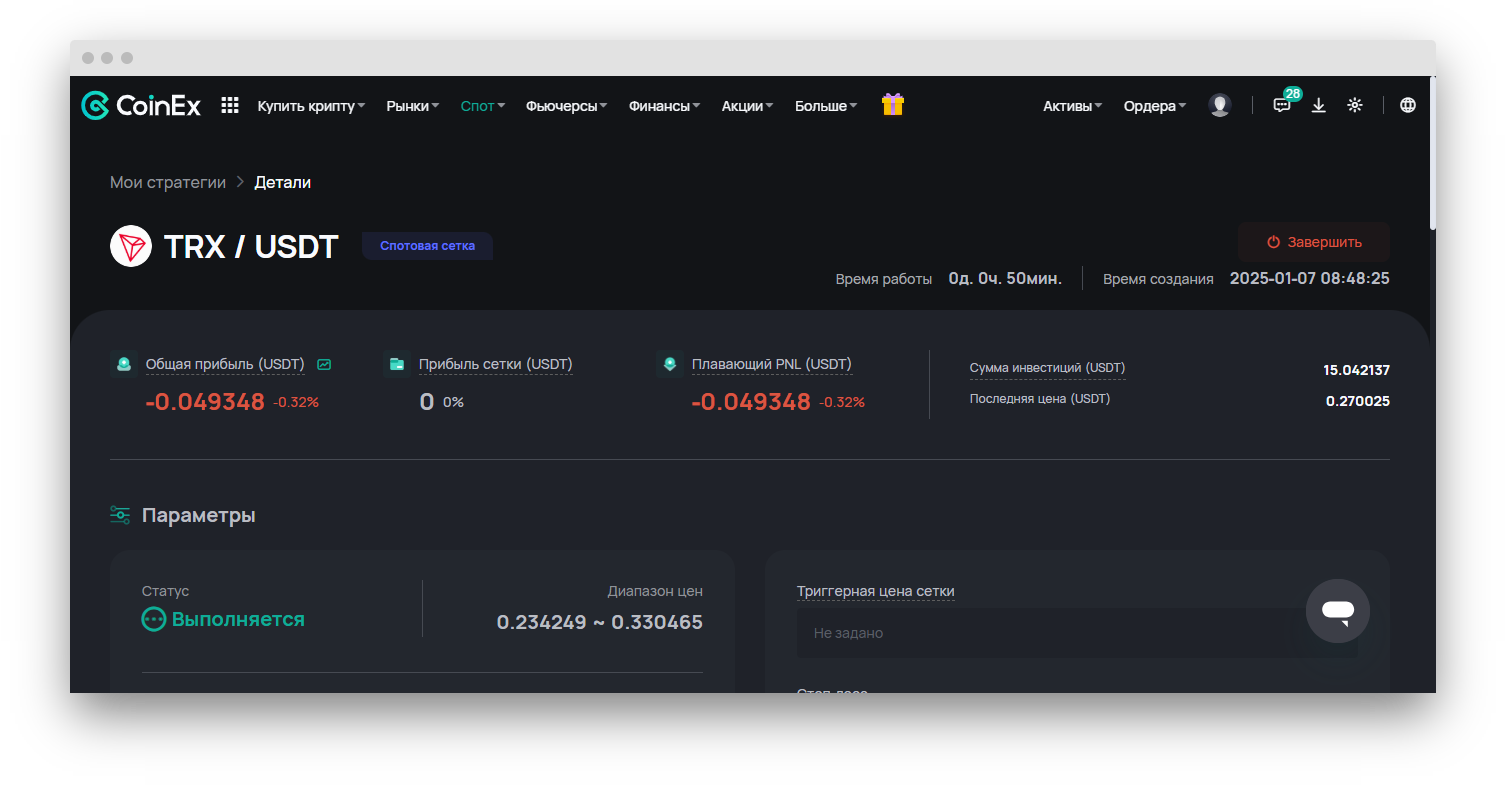Screen dimensions: 1506x793
Task: Click the Время создания label
Action: tap(1158, 279)
